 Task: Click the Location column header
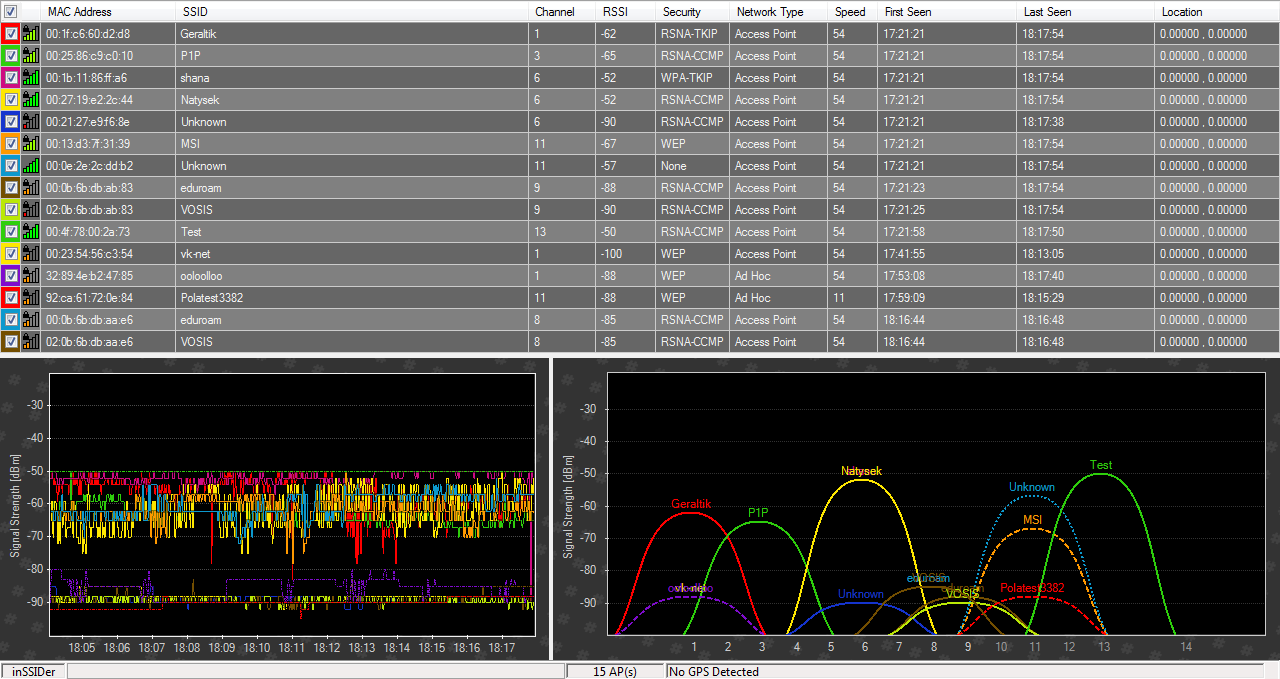click(1217, 11)
